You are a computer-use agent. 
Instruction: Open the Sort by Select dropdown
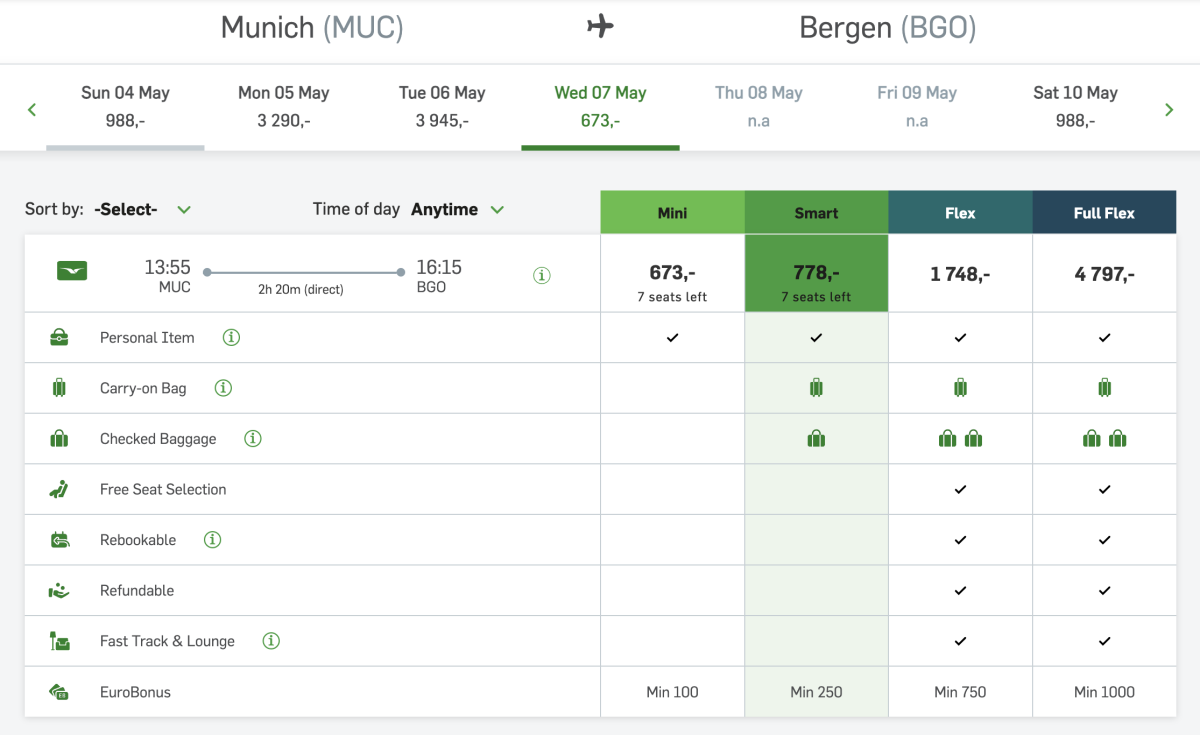click(x=141, y=210)
